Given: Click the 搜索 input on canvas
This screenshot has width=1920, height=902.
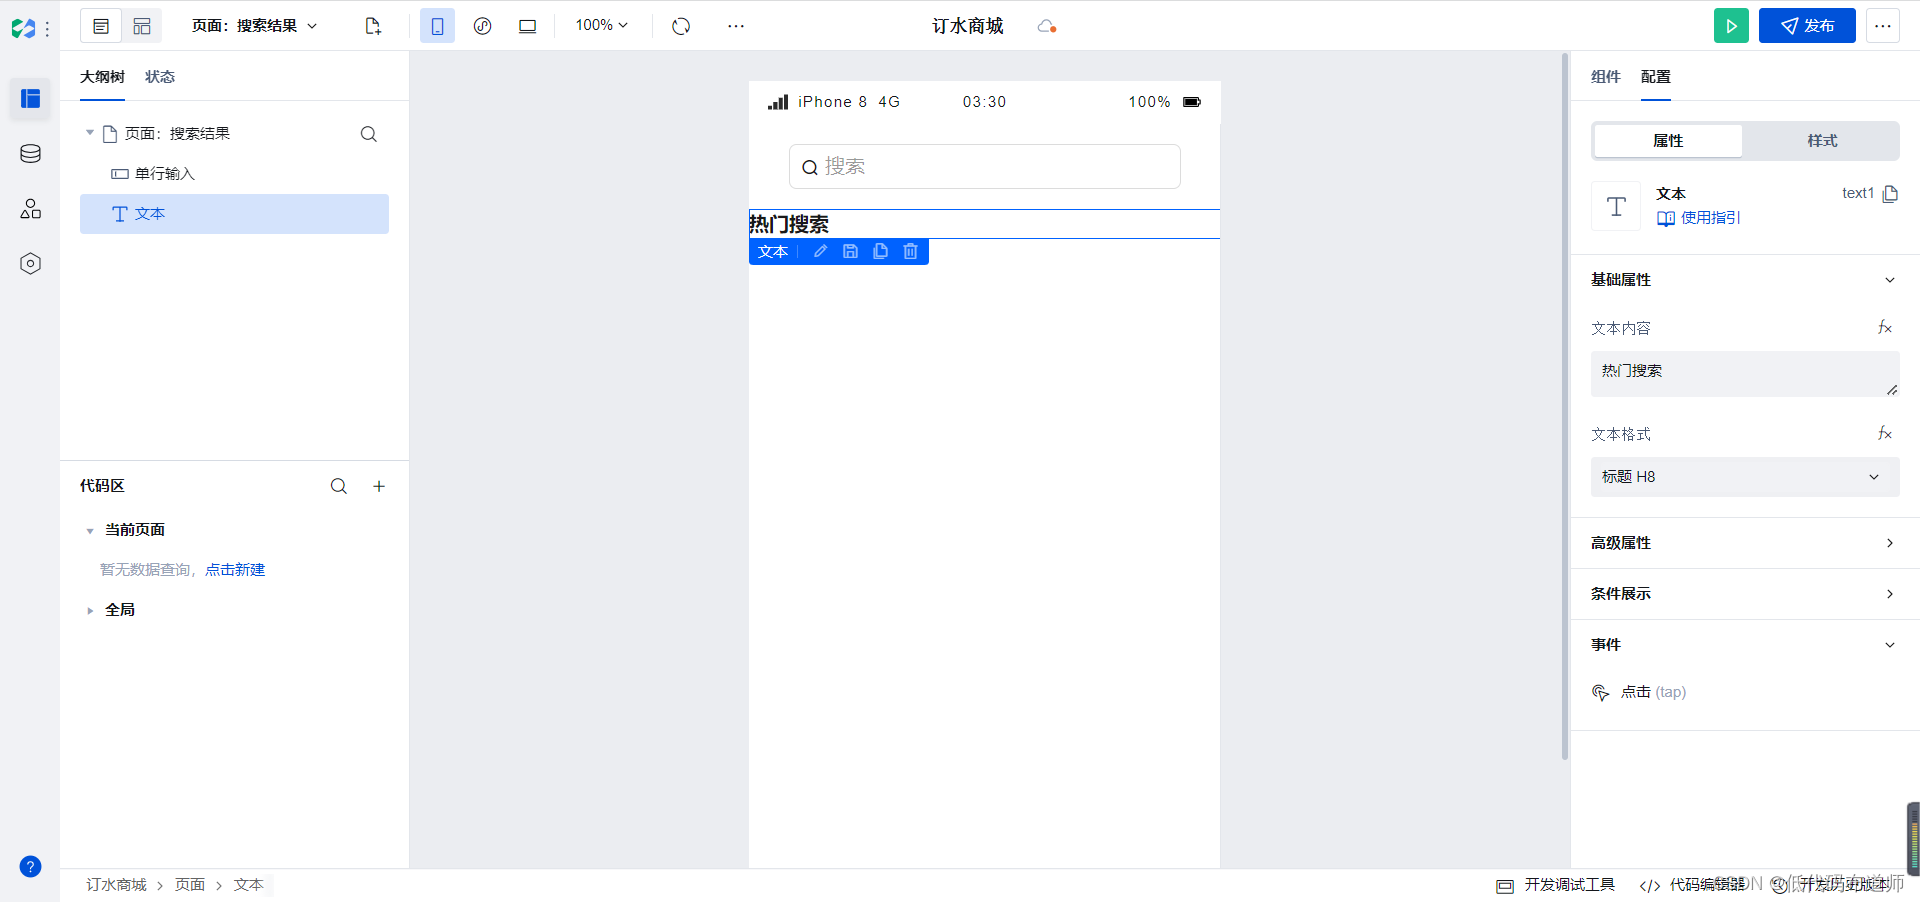Looking at the screenshot, I should tap(984, 166).
